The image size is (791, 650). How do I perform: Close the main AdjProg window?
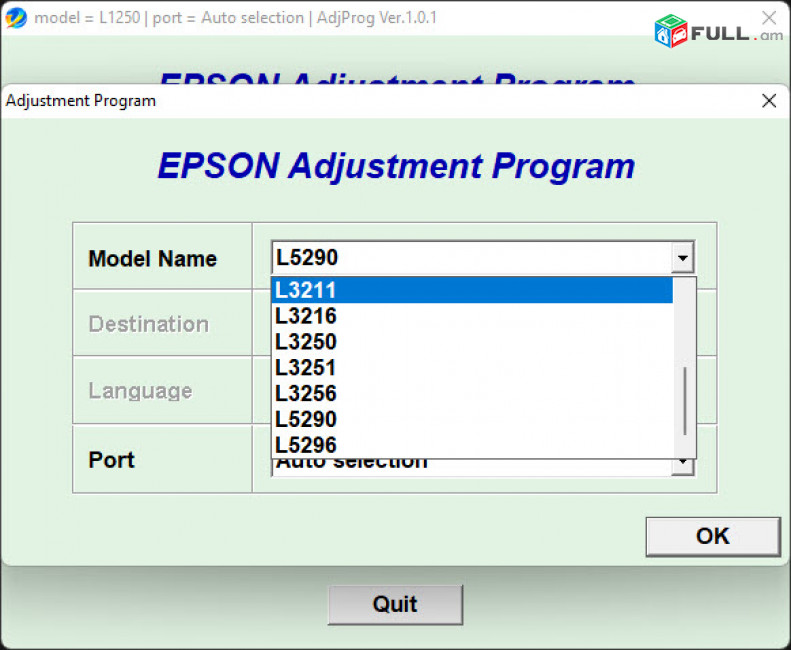pos(769,18)
